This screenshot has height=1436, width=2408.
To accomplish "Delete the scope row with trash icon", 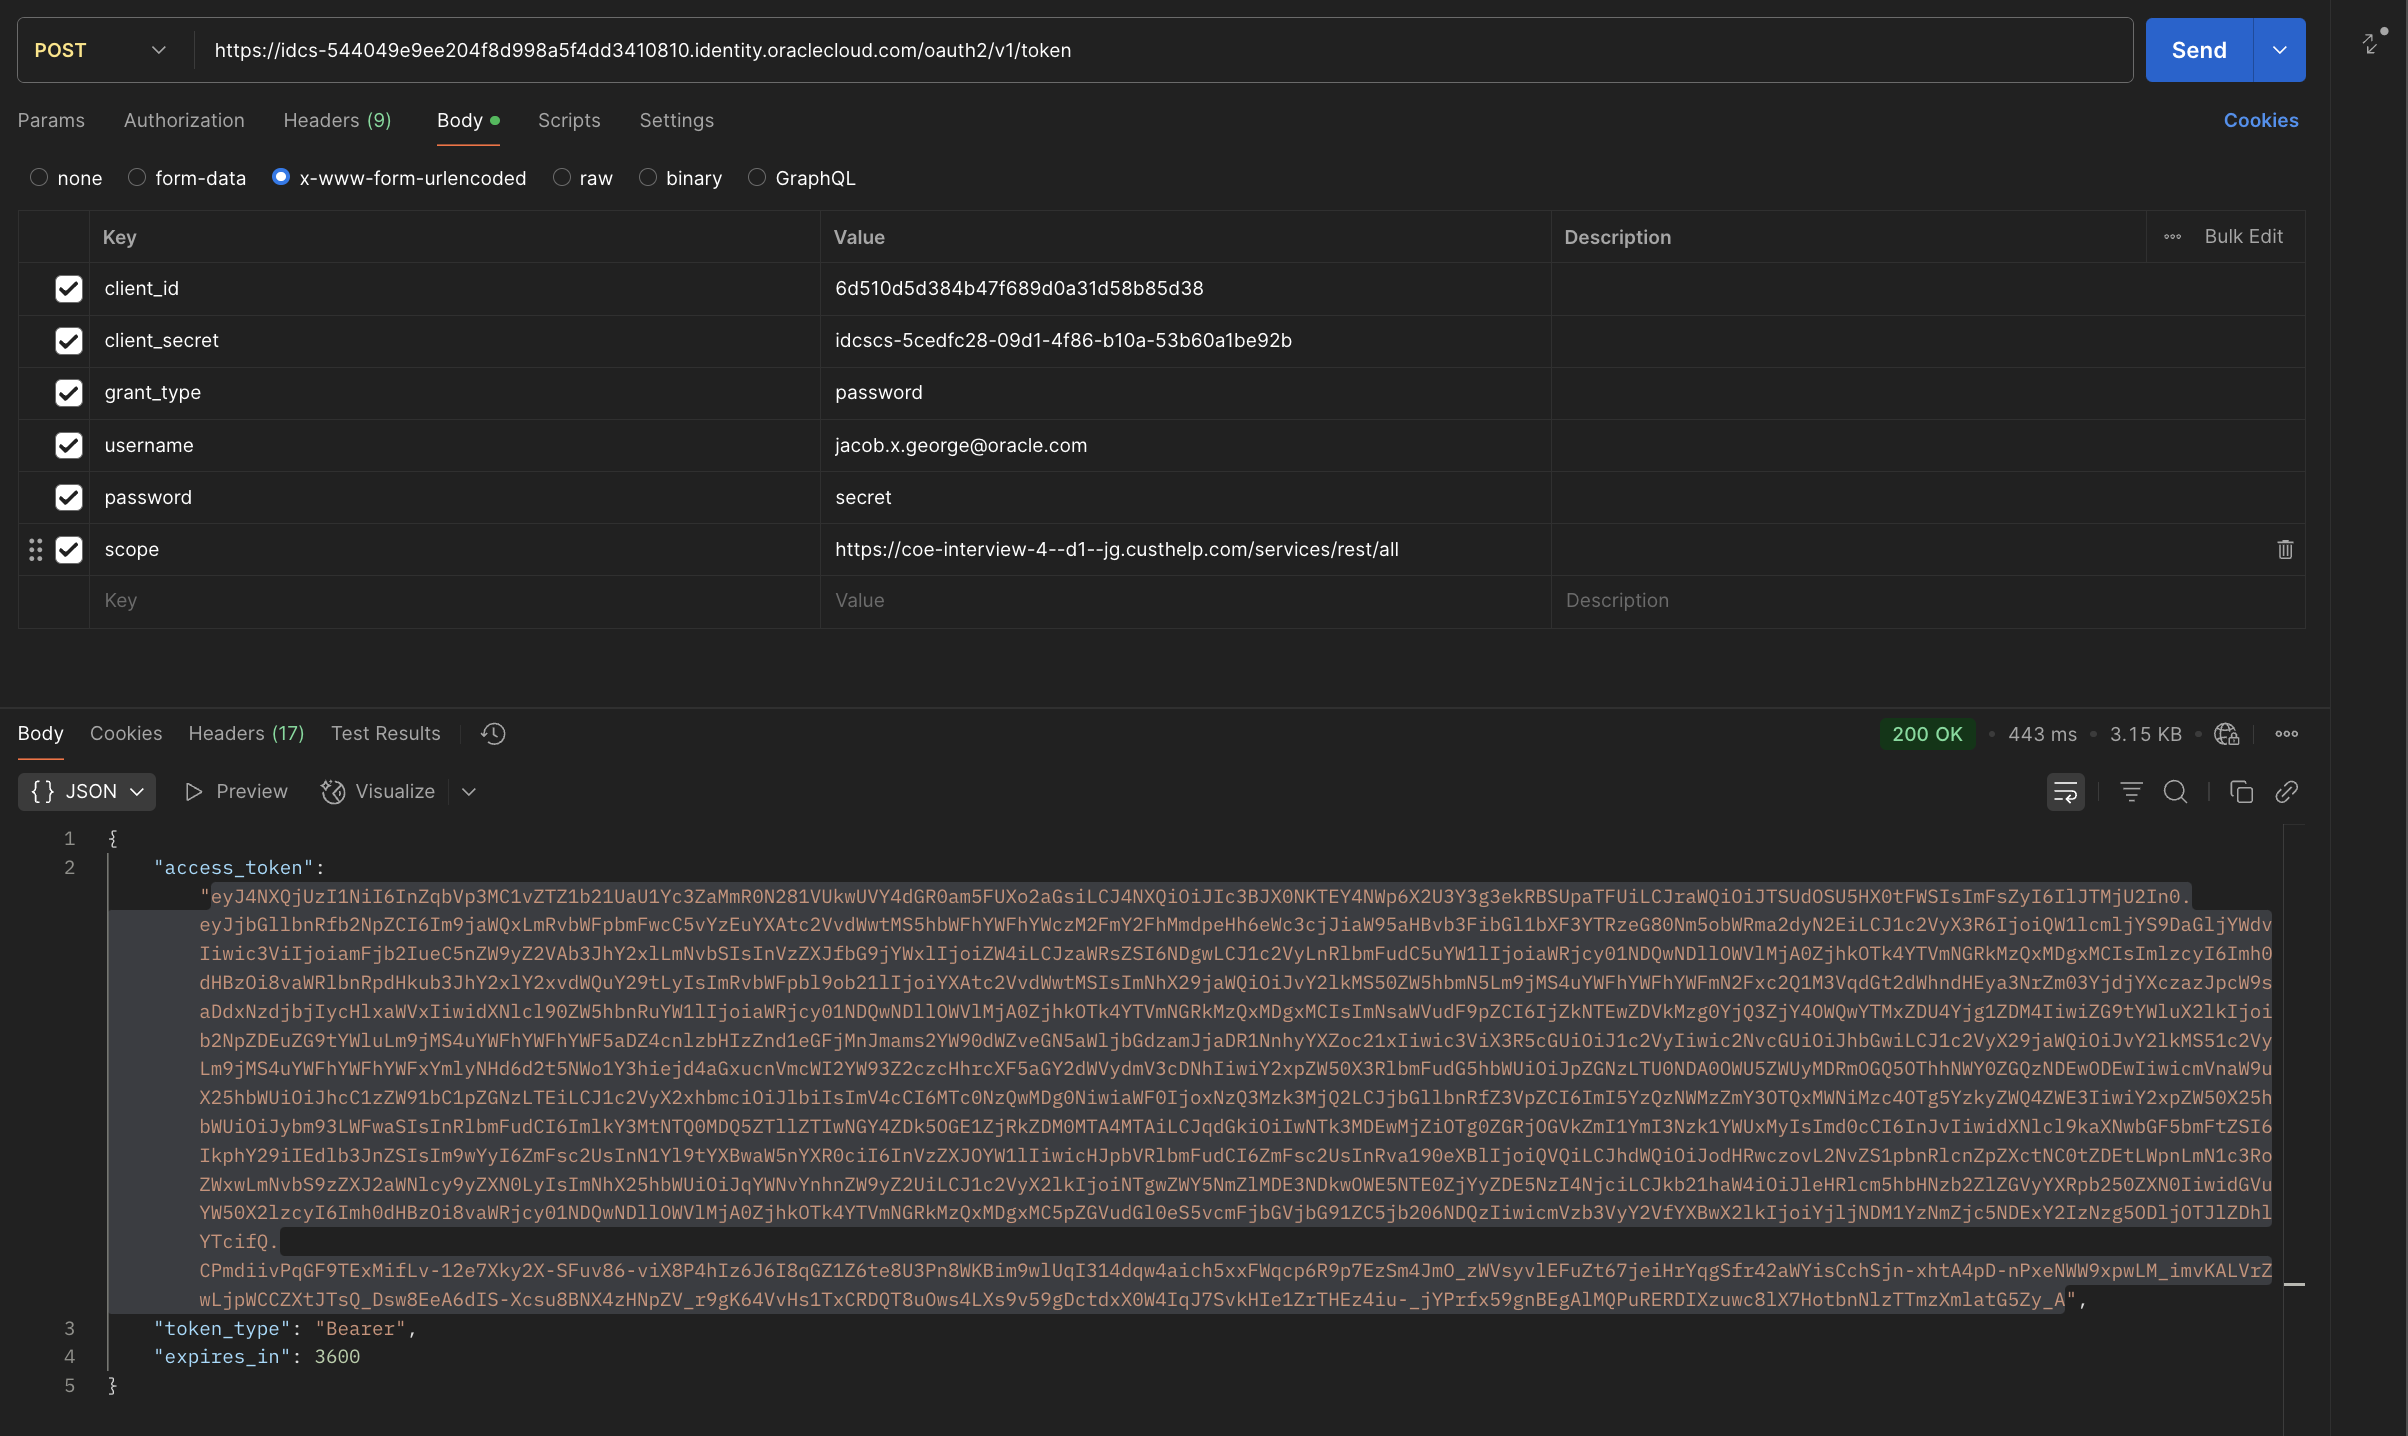I will (x=2285, y=549).
